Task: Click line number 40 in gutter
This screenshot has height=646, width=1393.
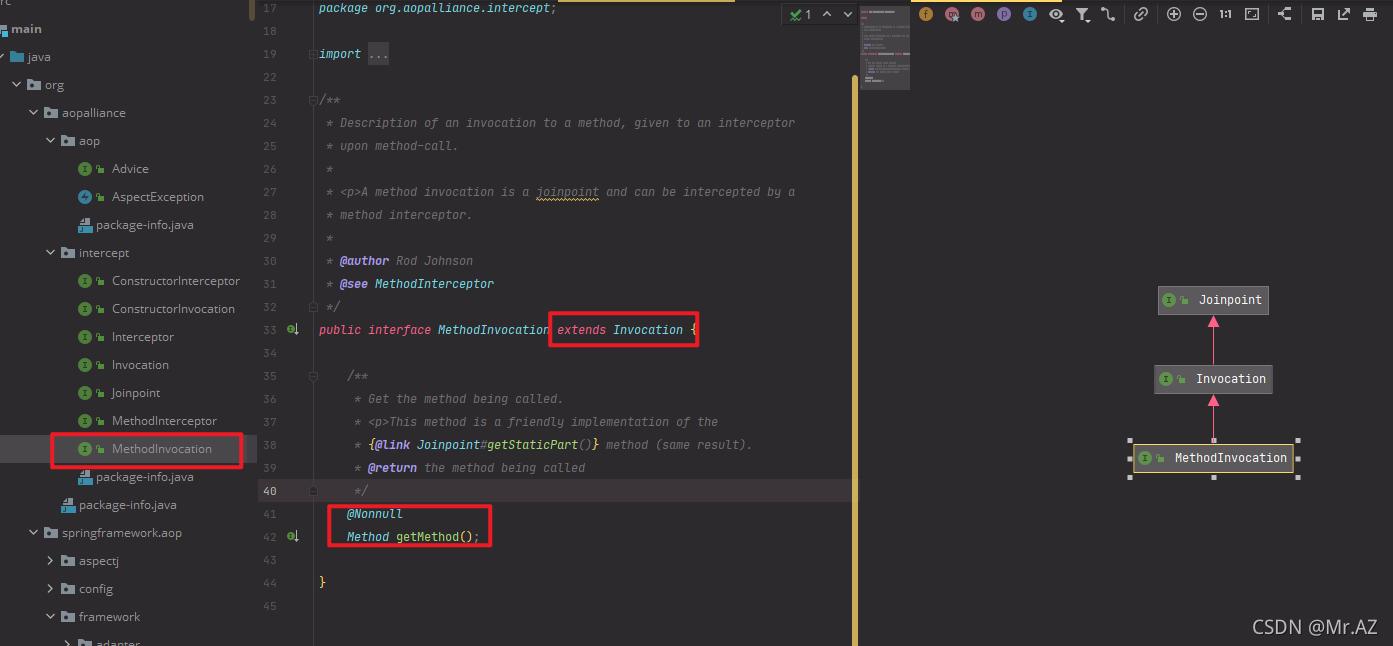Action: pos(269,491)
